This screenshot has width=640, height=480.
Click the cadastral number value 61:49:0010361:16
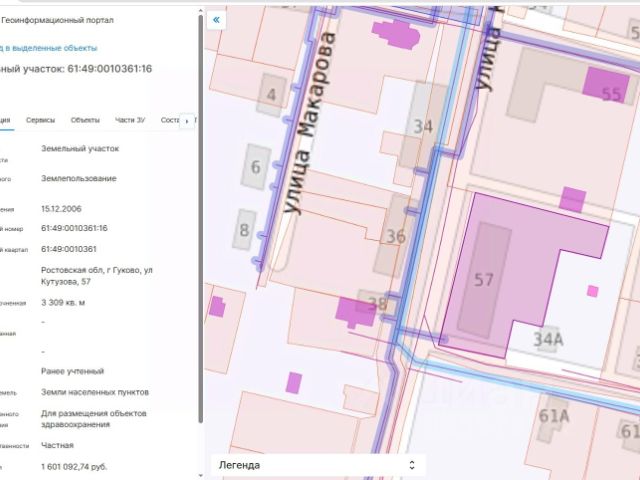coord(74,228)
